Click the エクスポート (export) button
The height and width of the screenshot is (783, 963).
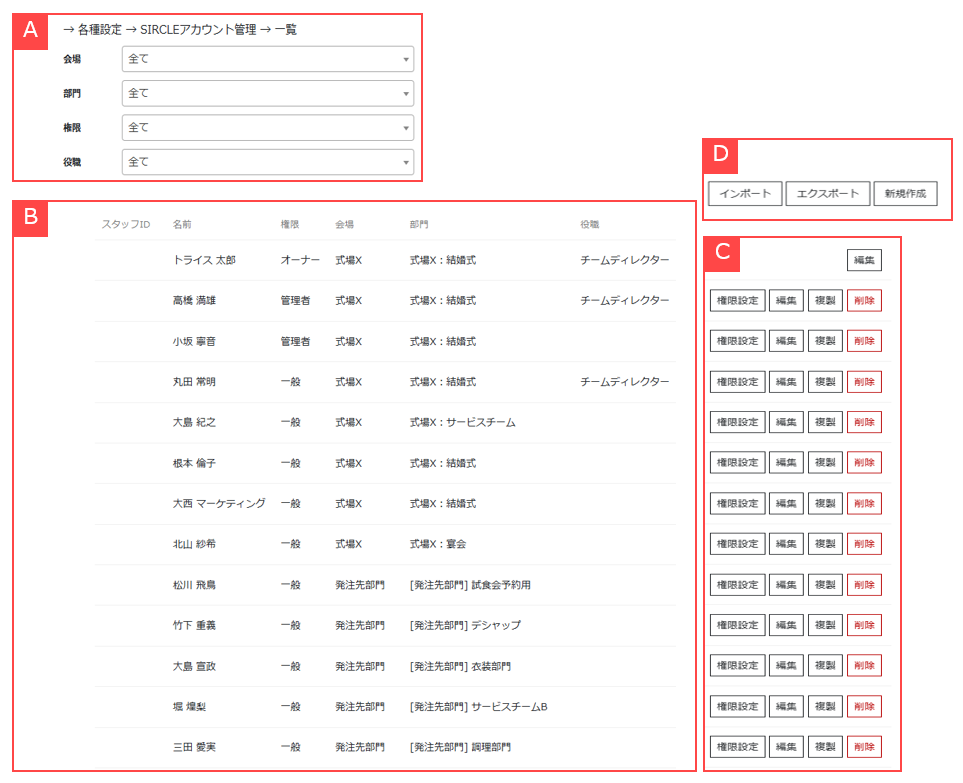click(x=827, y=193)
